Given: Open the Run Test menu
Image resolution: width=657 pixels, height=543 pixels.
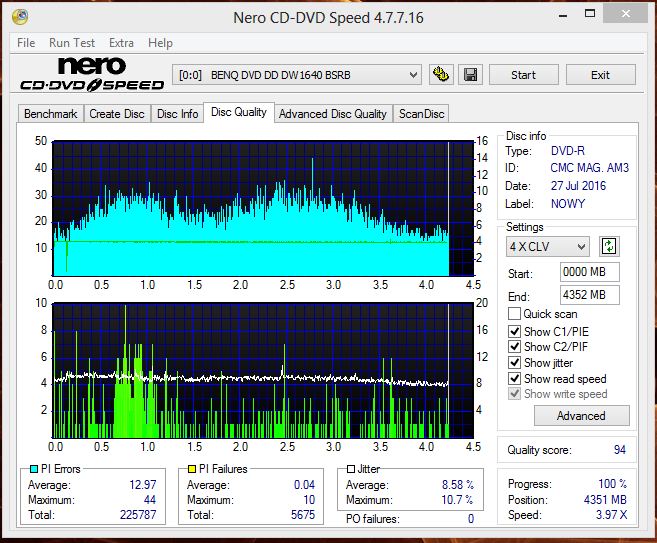Looking at the screenshot, I should pos(72,43).
